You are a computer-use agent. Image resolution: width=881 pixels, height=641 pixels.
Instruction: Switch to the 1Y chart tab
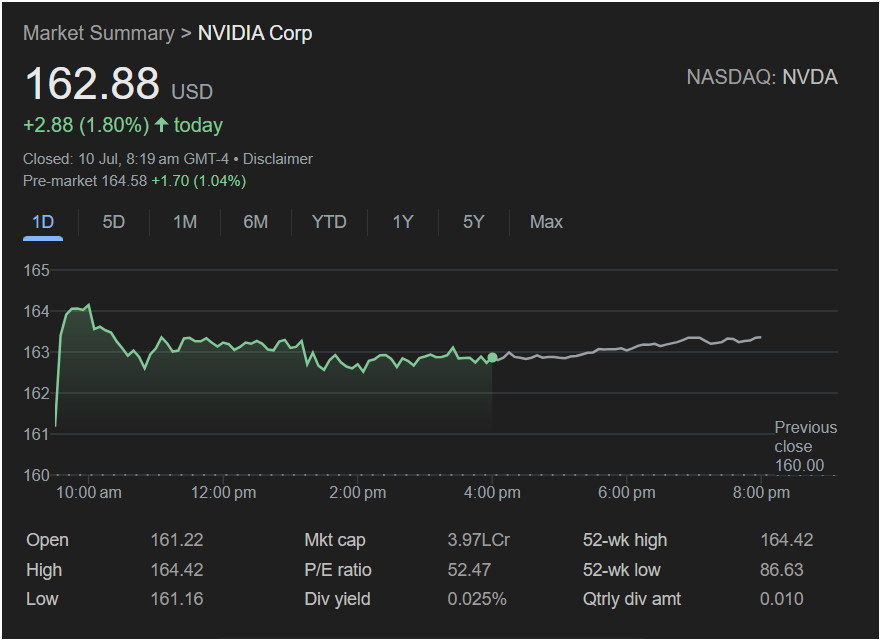403,222
